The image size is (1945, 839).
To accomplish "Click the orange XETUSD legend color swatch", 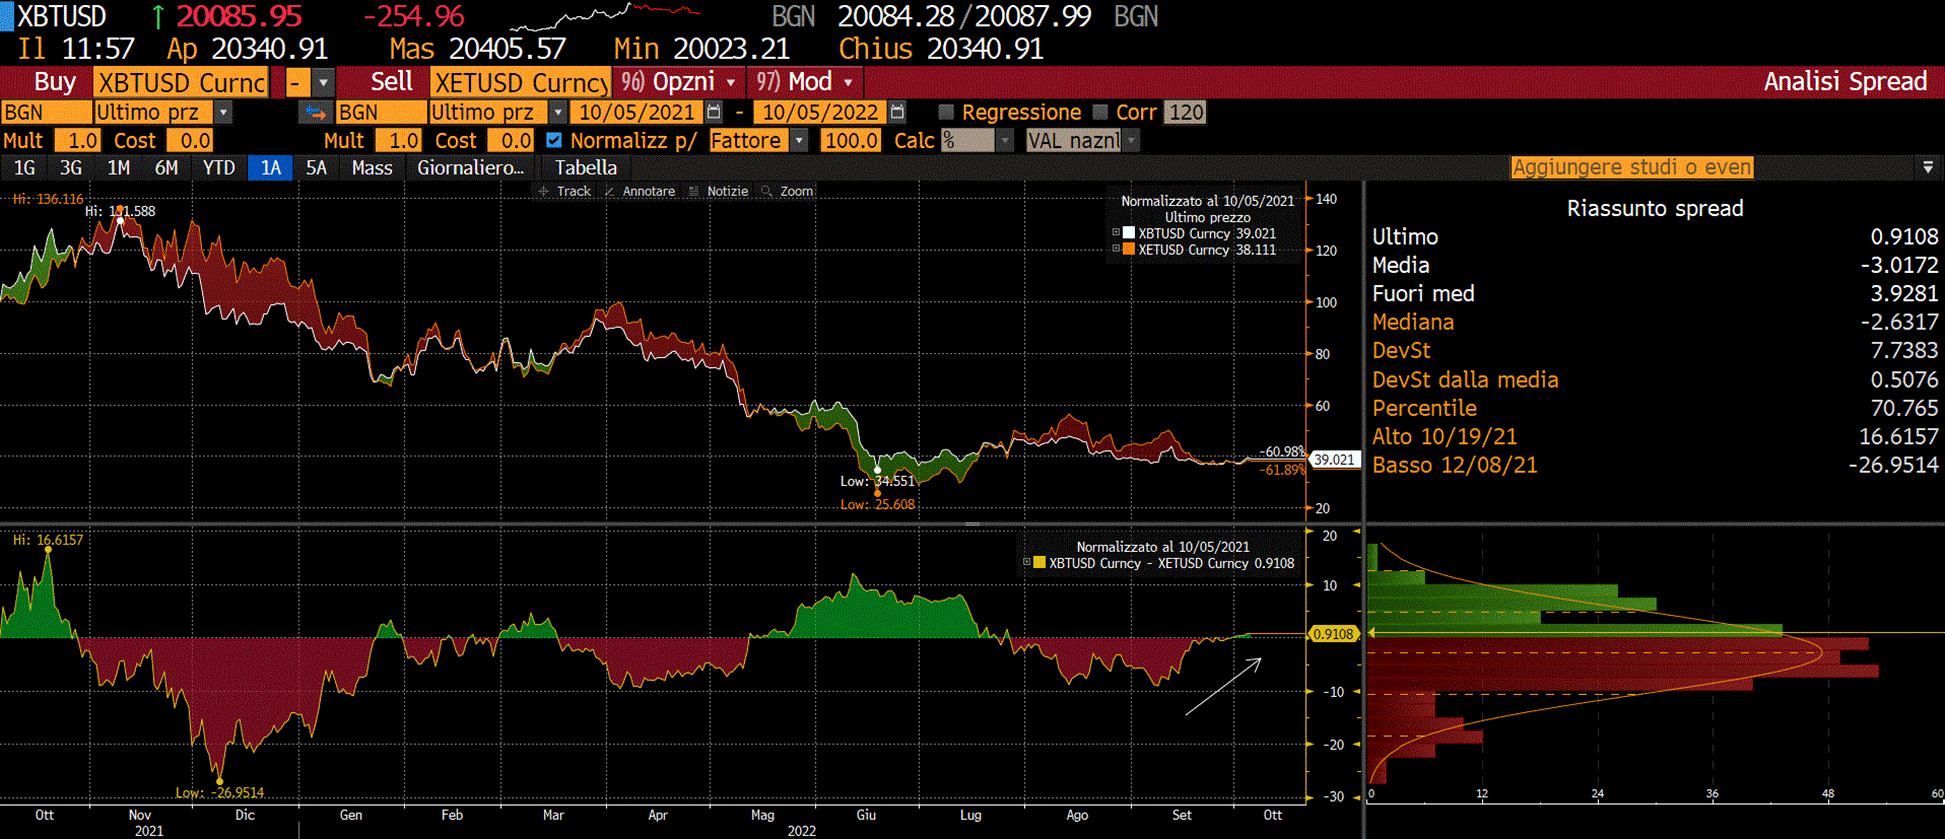I will point(1129,250).
